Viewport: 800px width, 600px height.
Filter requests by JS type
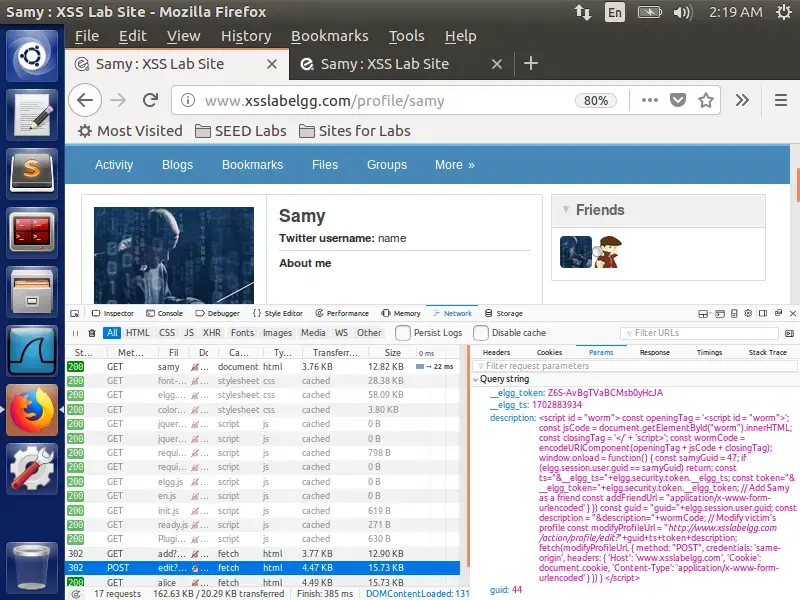click(x=189, y=333)
